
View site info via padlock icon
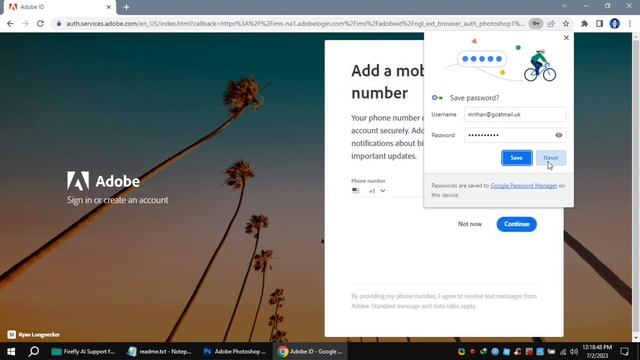click(59, 24)
